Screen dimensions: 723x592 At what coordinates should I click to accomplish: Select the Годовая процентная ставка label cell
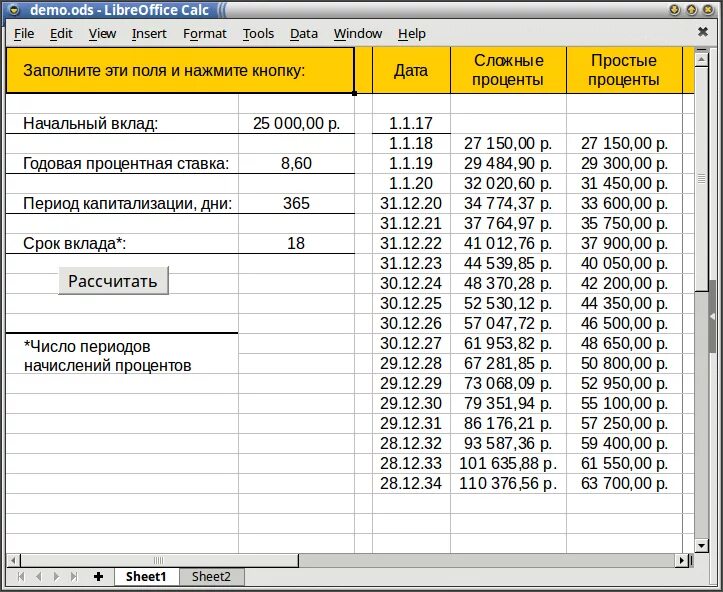[122, 163]
